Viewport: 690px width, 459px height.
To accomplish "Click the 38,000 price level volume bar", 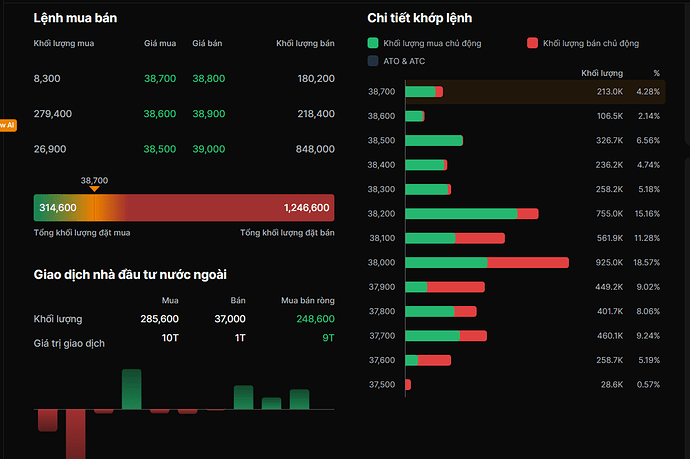I will pos(487,263).
